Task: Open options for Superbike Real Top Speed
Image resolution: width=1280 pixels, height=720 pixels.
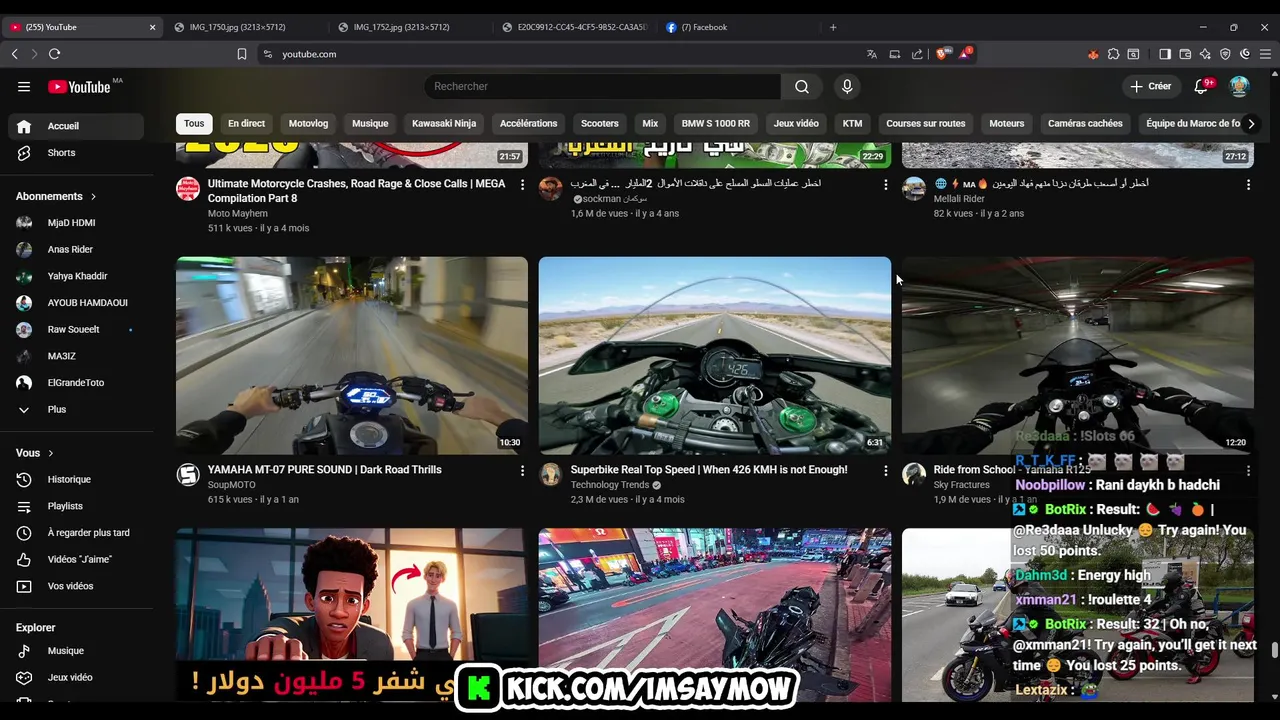Action: click(x=885, y=470)
